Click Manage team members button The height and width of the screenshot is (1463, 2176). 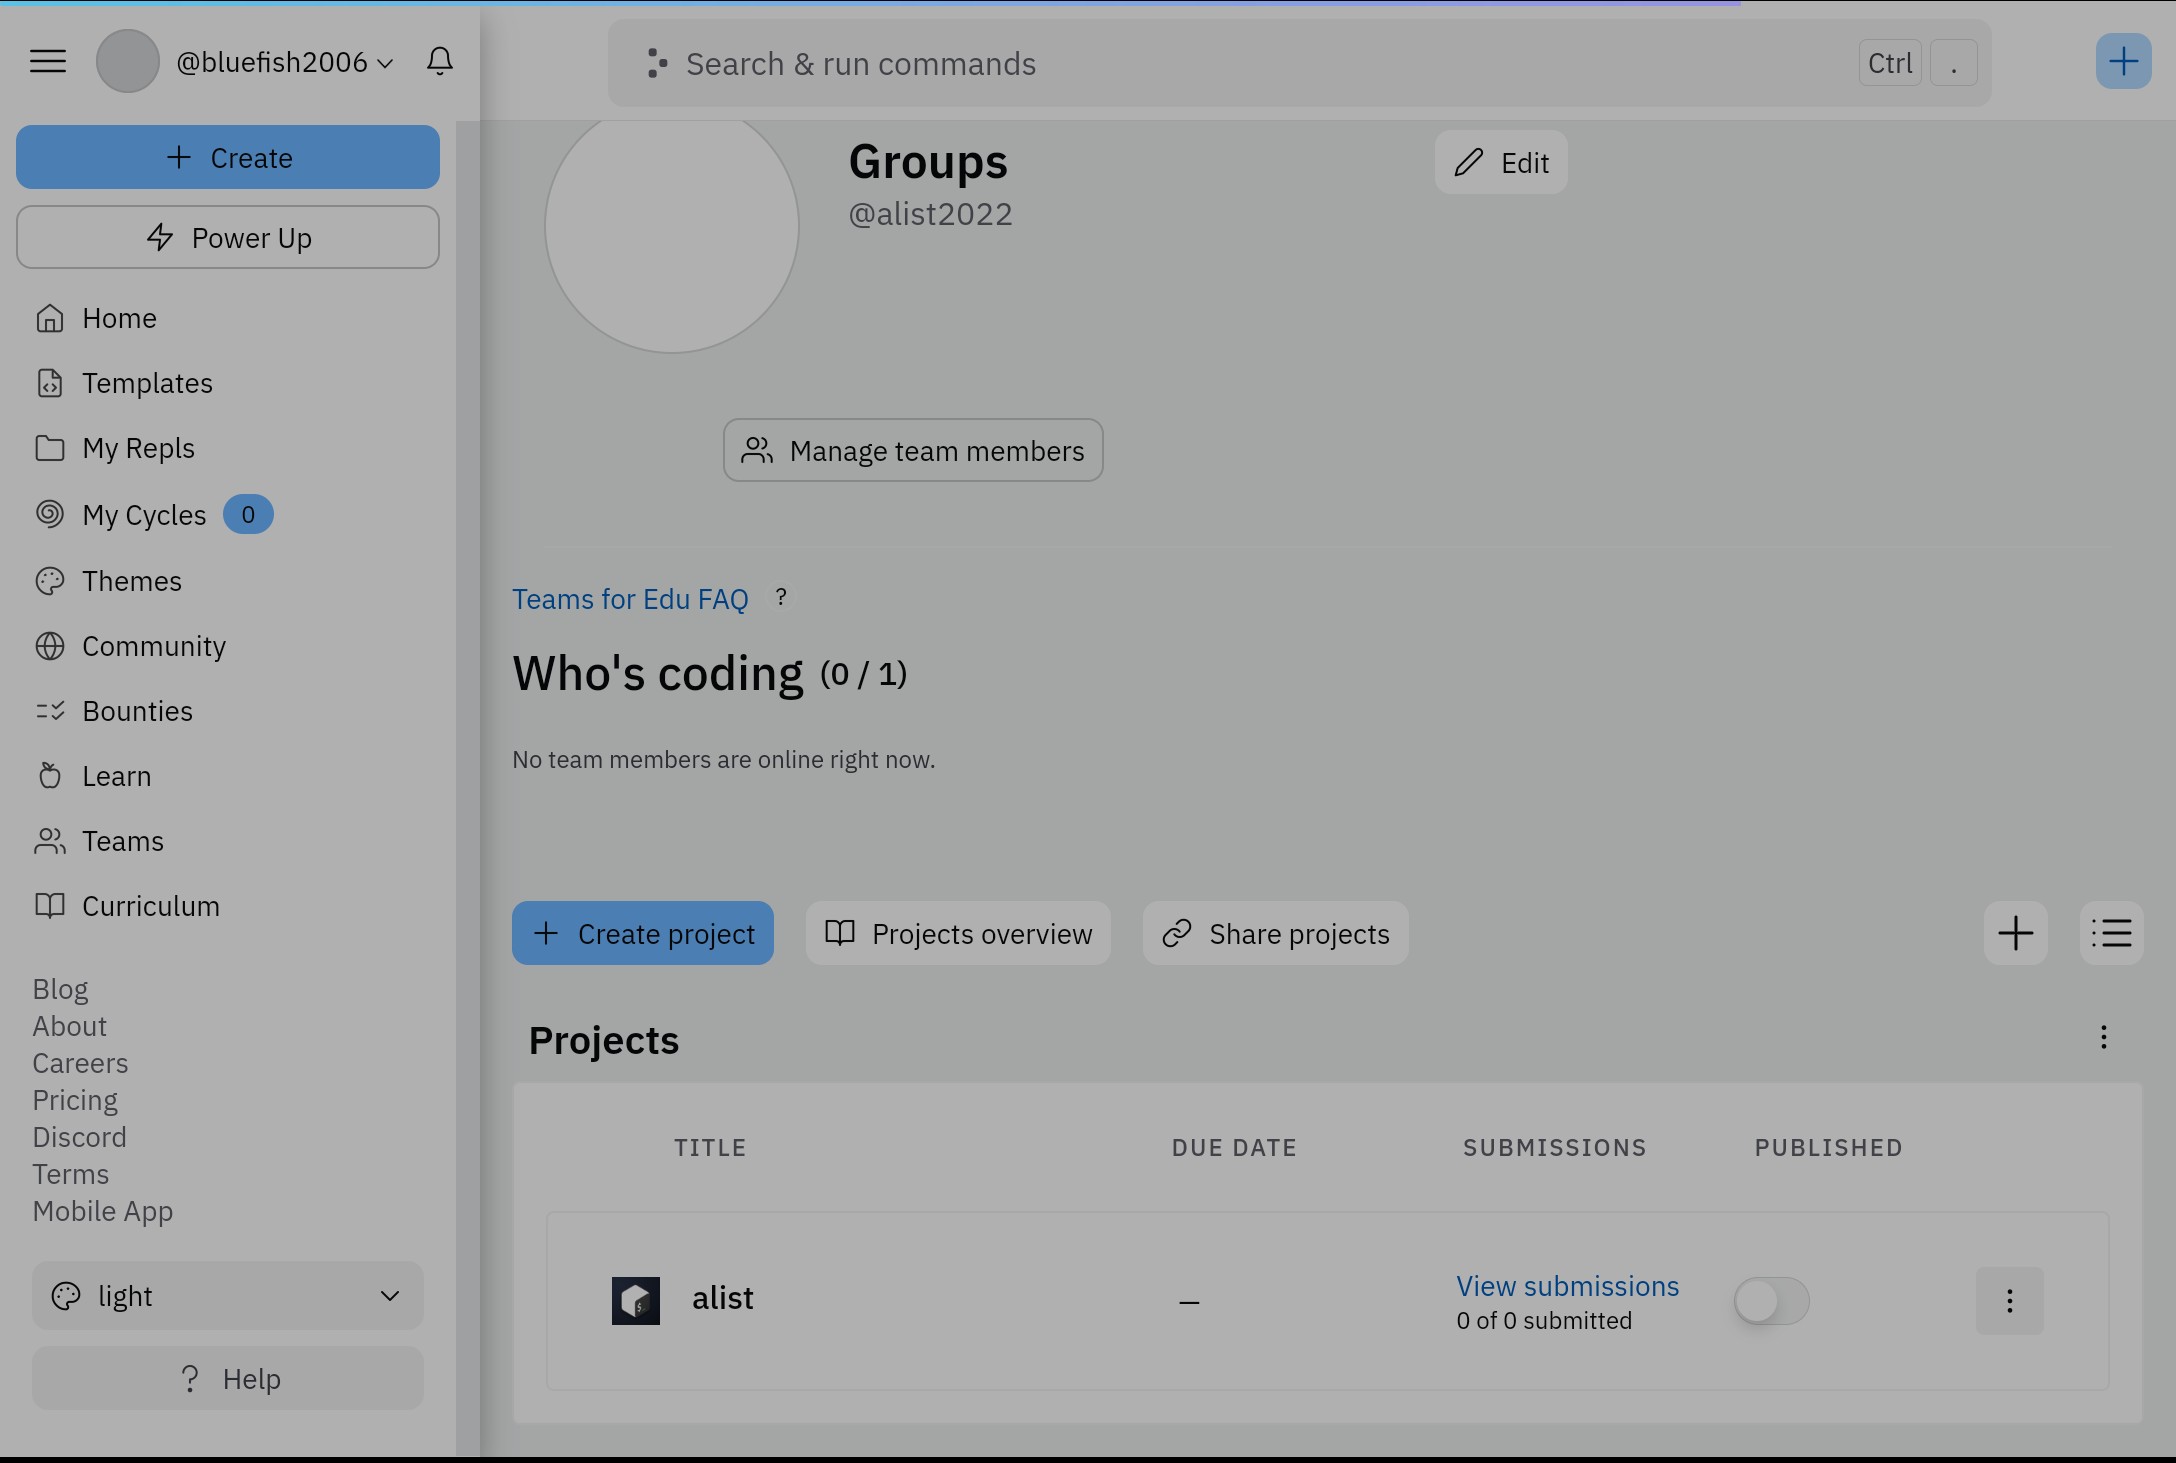tap(913, 451)
